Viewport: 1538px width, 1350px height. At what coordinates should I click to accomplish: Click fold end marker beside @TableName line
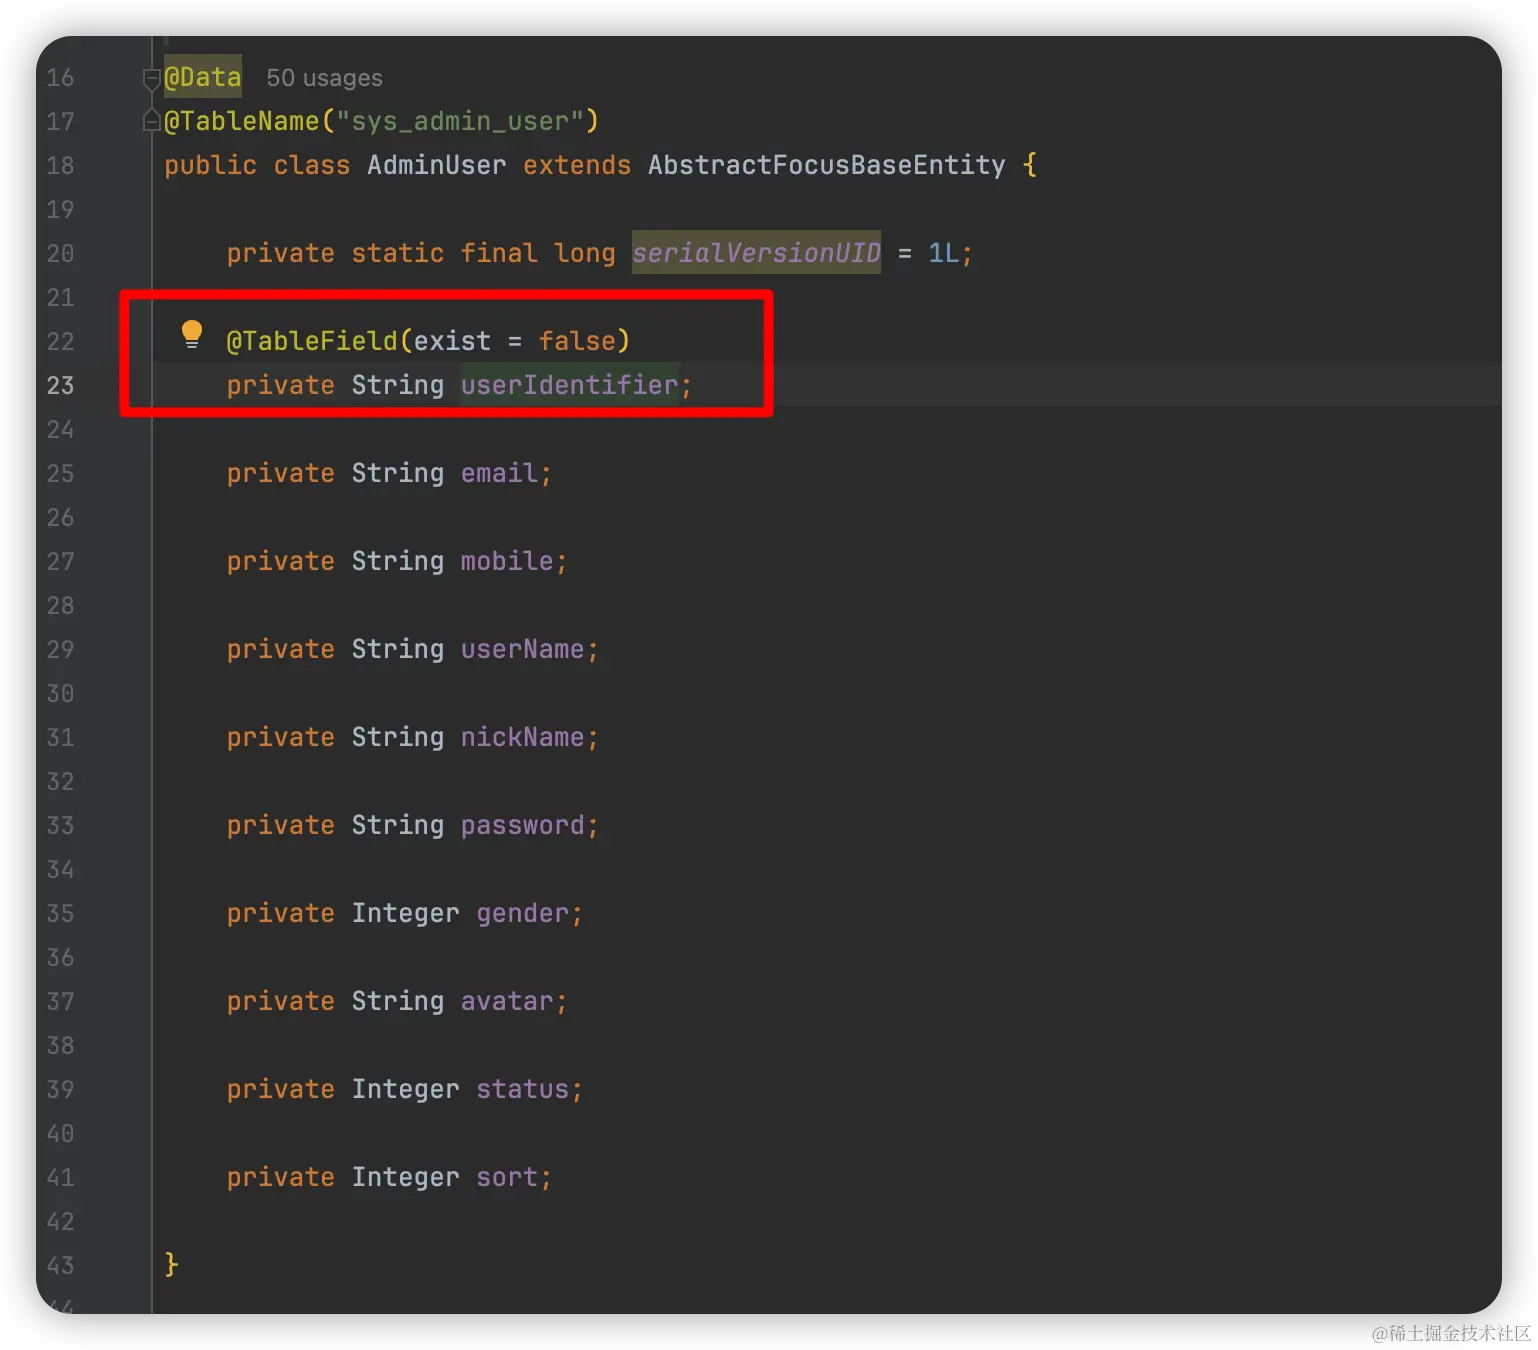click(x=151, y=122)
